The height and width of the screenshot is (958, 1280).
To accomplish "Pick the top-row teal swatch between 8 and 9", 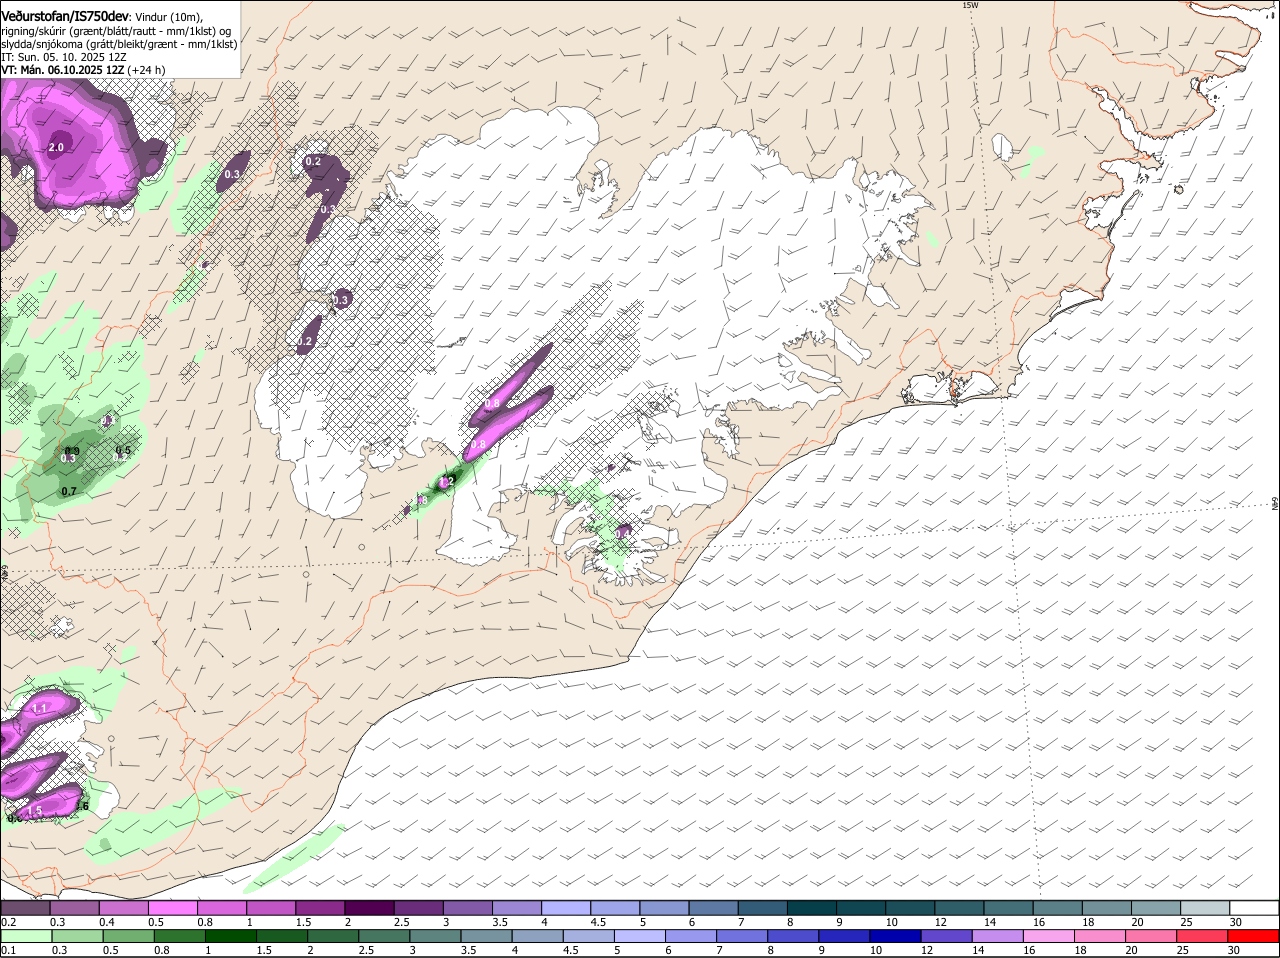I will pos(812,907).
